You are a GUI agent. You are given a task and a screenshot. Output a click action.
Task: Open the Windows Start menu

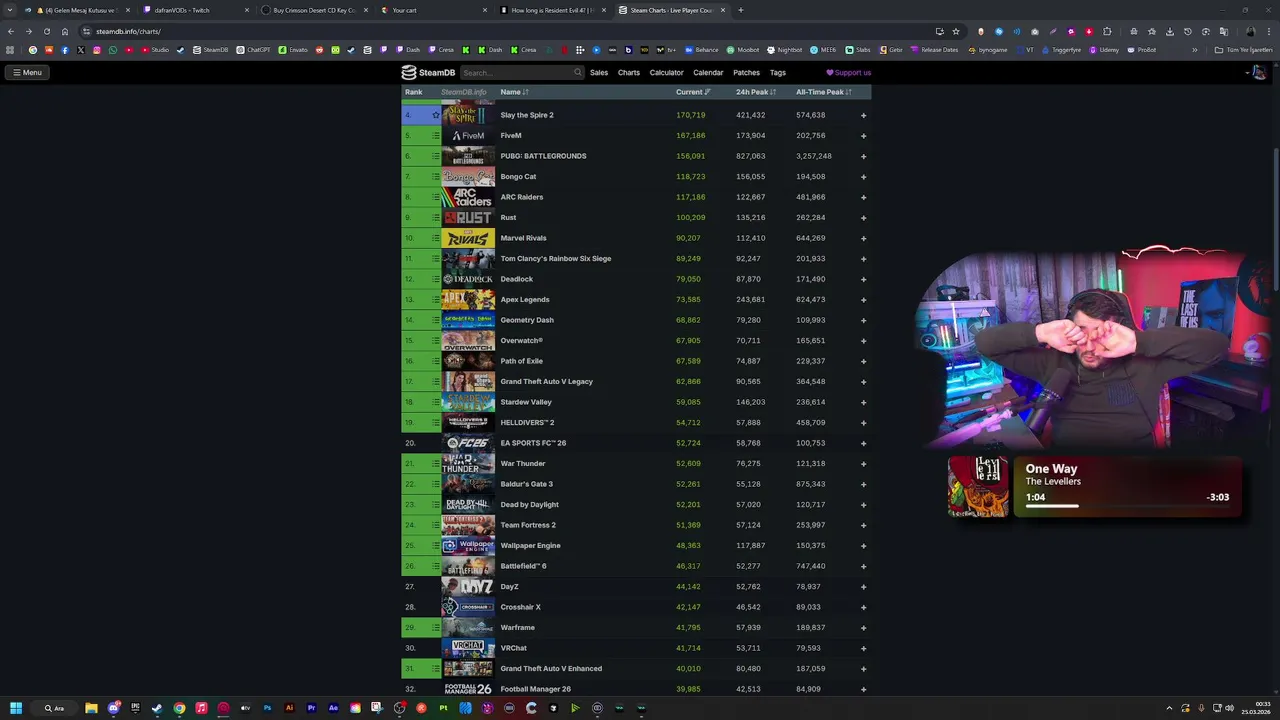(15, 708)
